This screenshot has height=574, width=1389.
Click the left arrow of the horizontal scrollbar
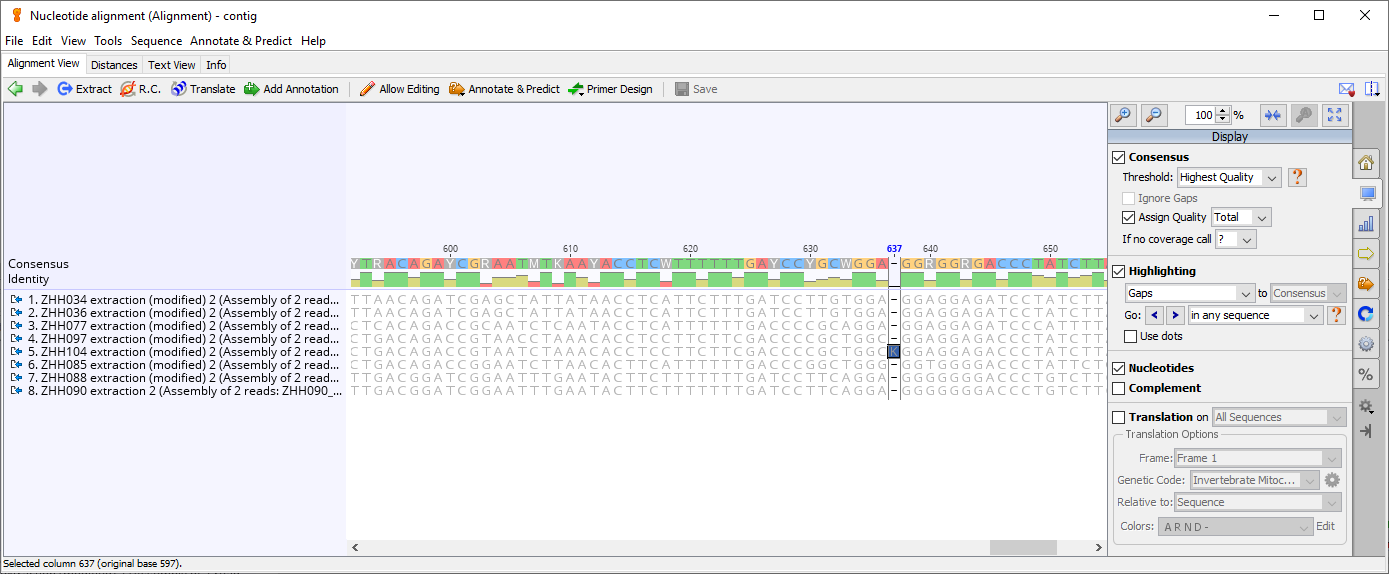[354, 548]
